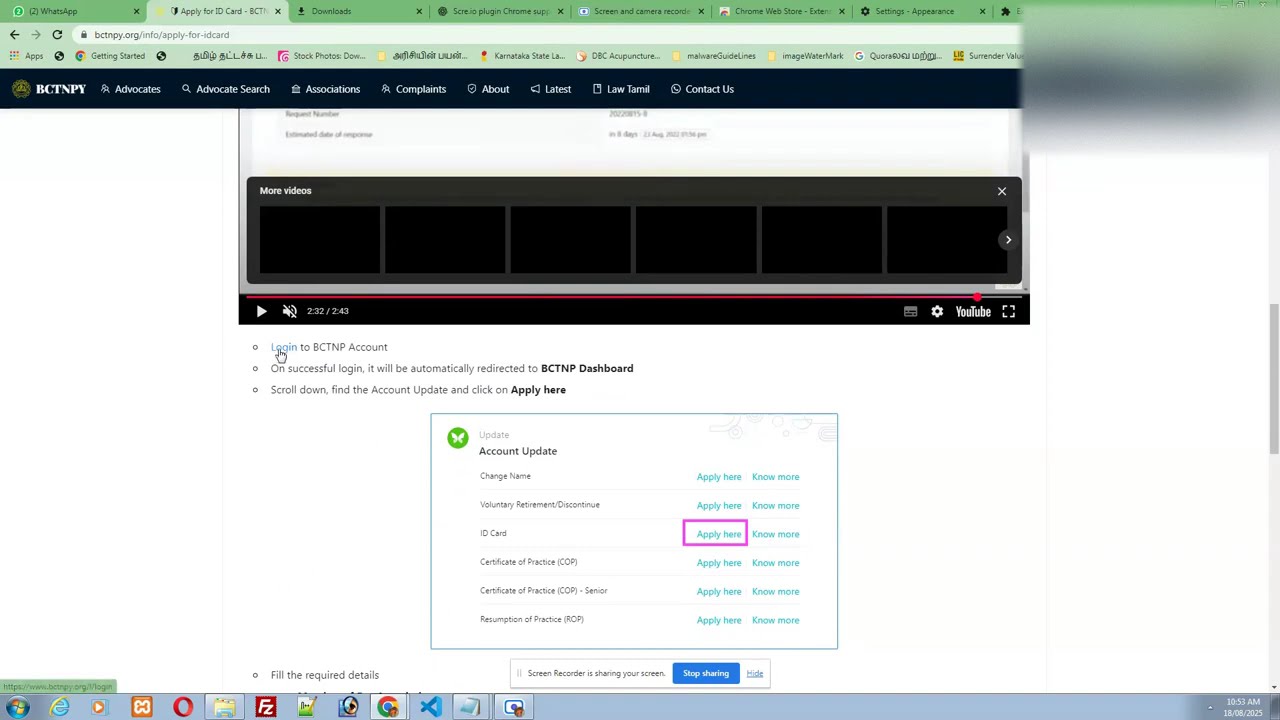Click Know more for Voluntary Retirement/Discontinue

(775, 505)
